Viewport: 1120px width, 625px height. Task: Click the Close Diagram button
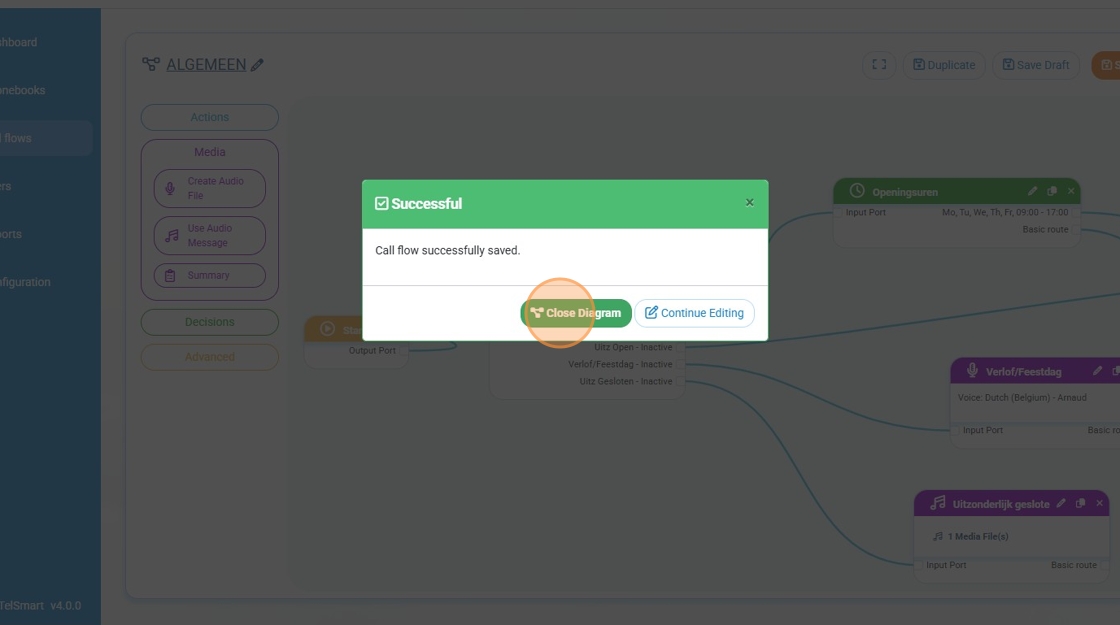coord(576,313)
